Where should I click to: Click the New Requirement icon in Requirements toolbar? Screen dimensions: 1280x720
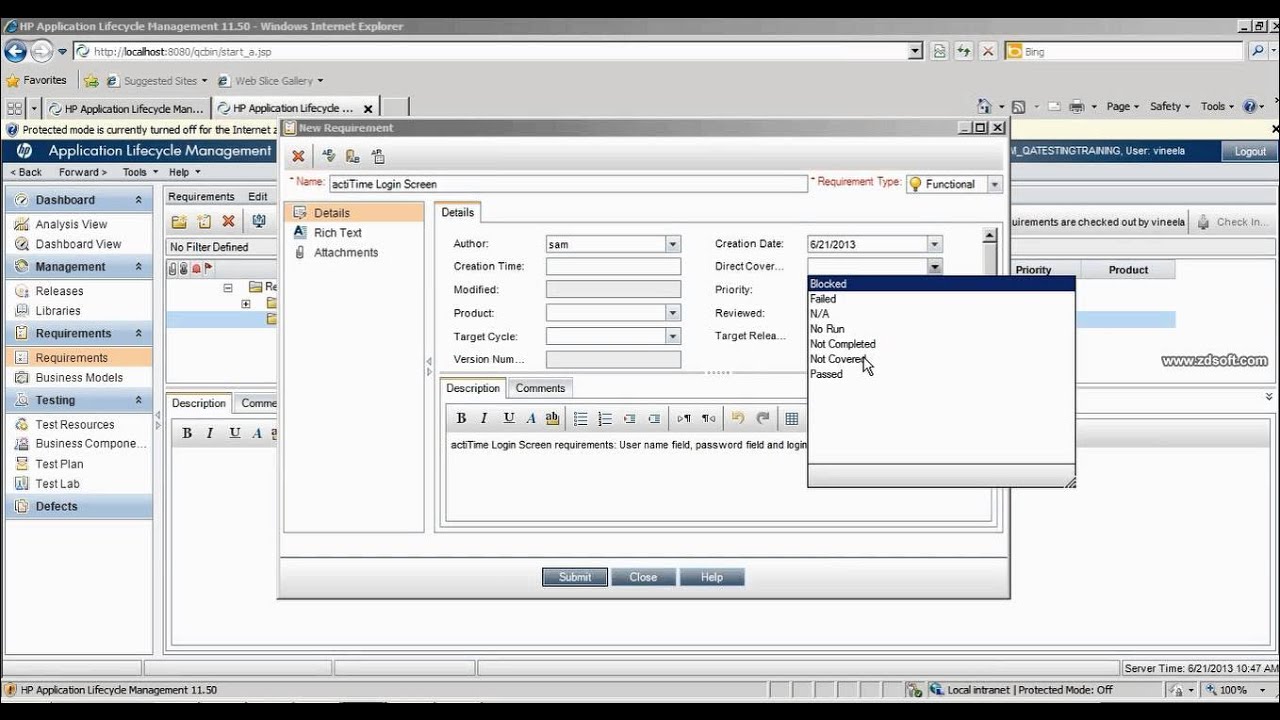click(x=204, y=221)
